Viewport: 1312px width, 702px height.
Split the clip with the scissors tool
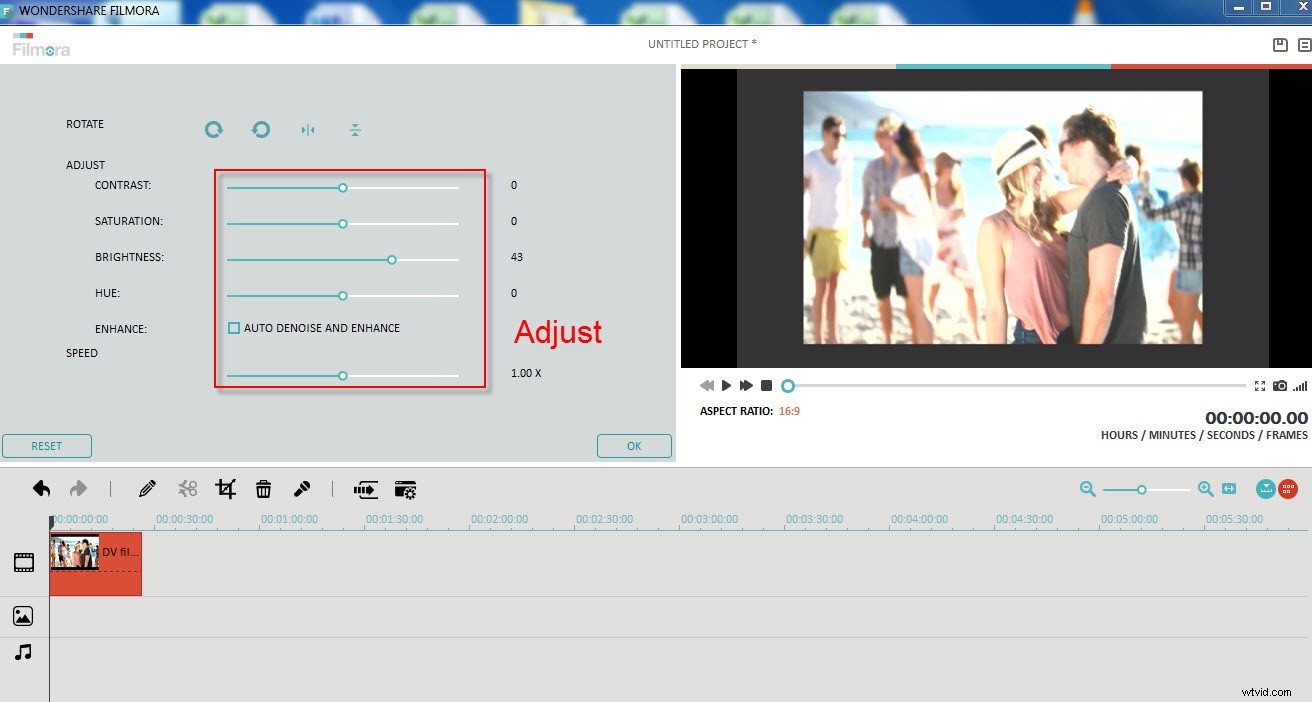[x=187, y=488]
